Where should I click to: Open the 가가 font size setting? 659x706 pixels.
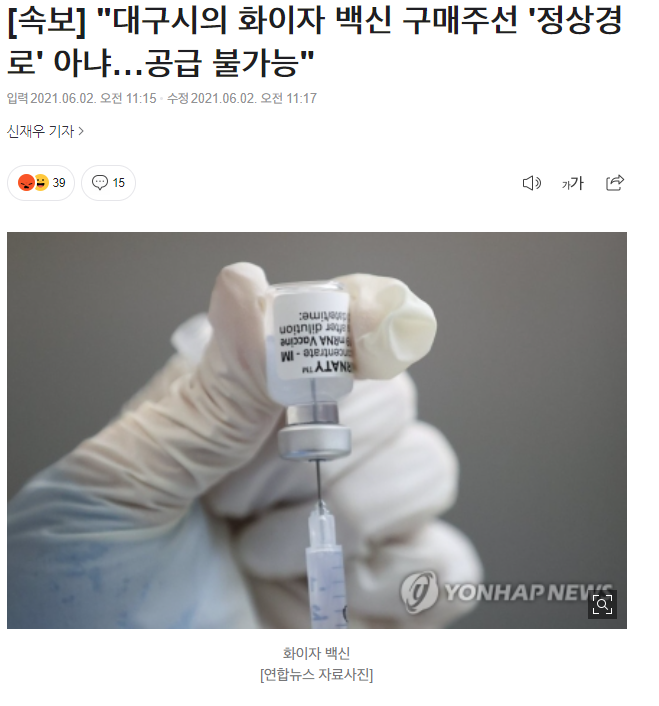[x=573, y=183]
